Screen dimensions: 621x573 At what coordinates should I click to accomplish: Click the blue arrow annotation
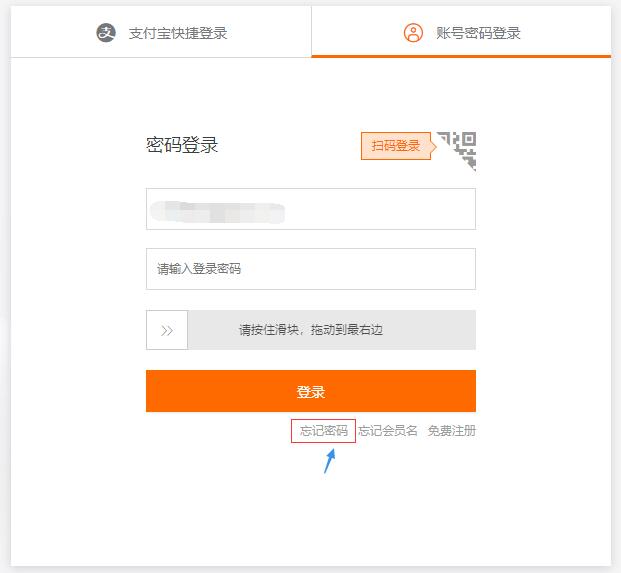(x=330, y=462)
